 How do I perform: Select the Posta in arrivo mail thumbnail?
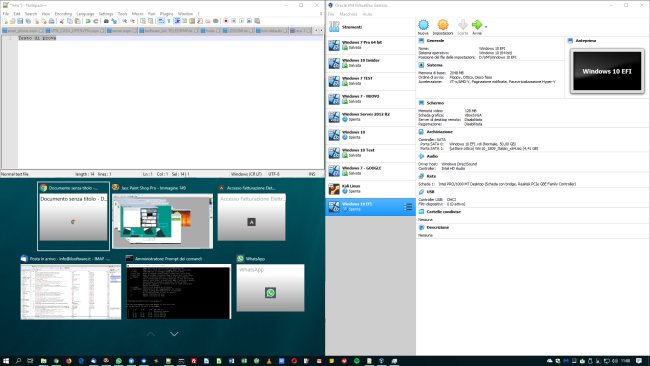[71, 287]
